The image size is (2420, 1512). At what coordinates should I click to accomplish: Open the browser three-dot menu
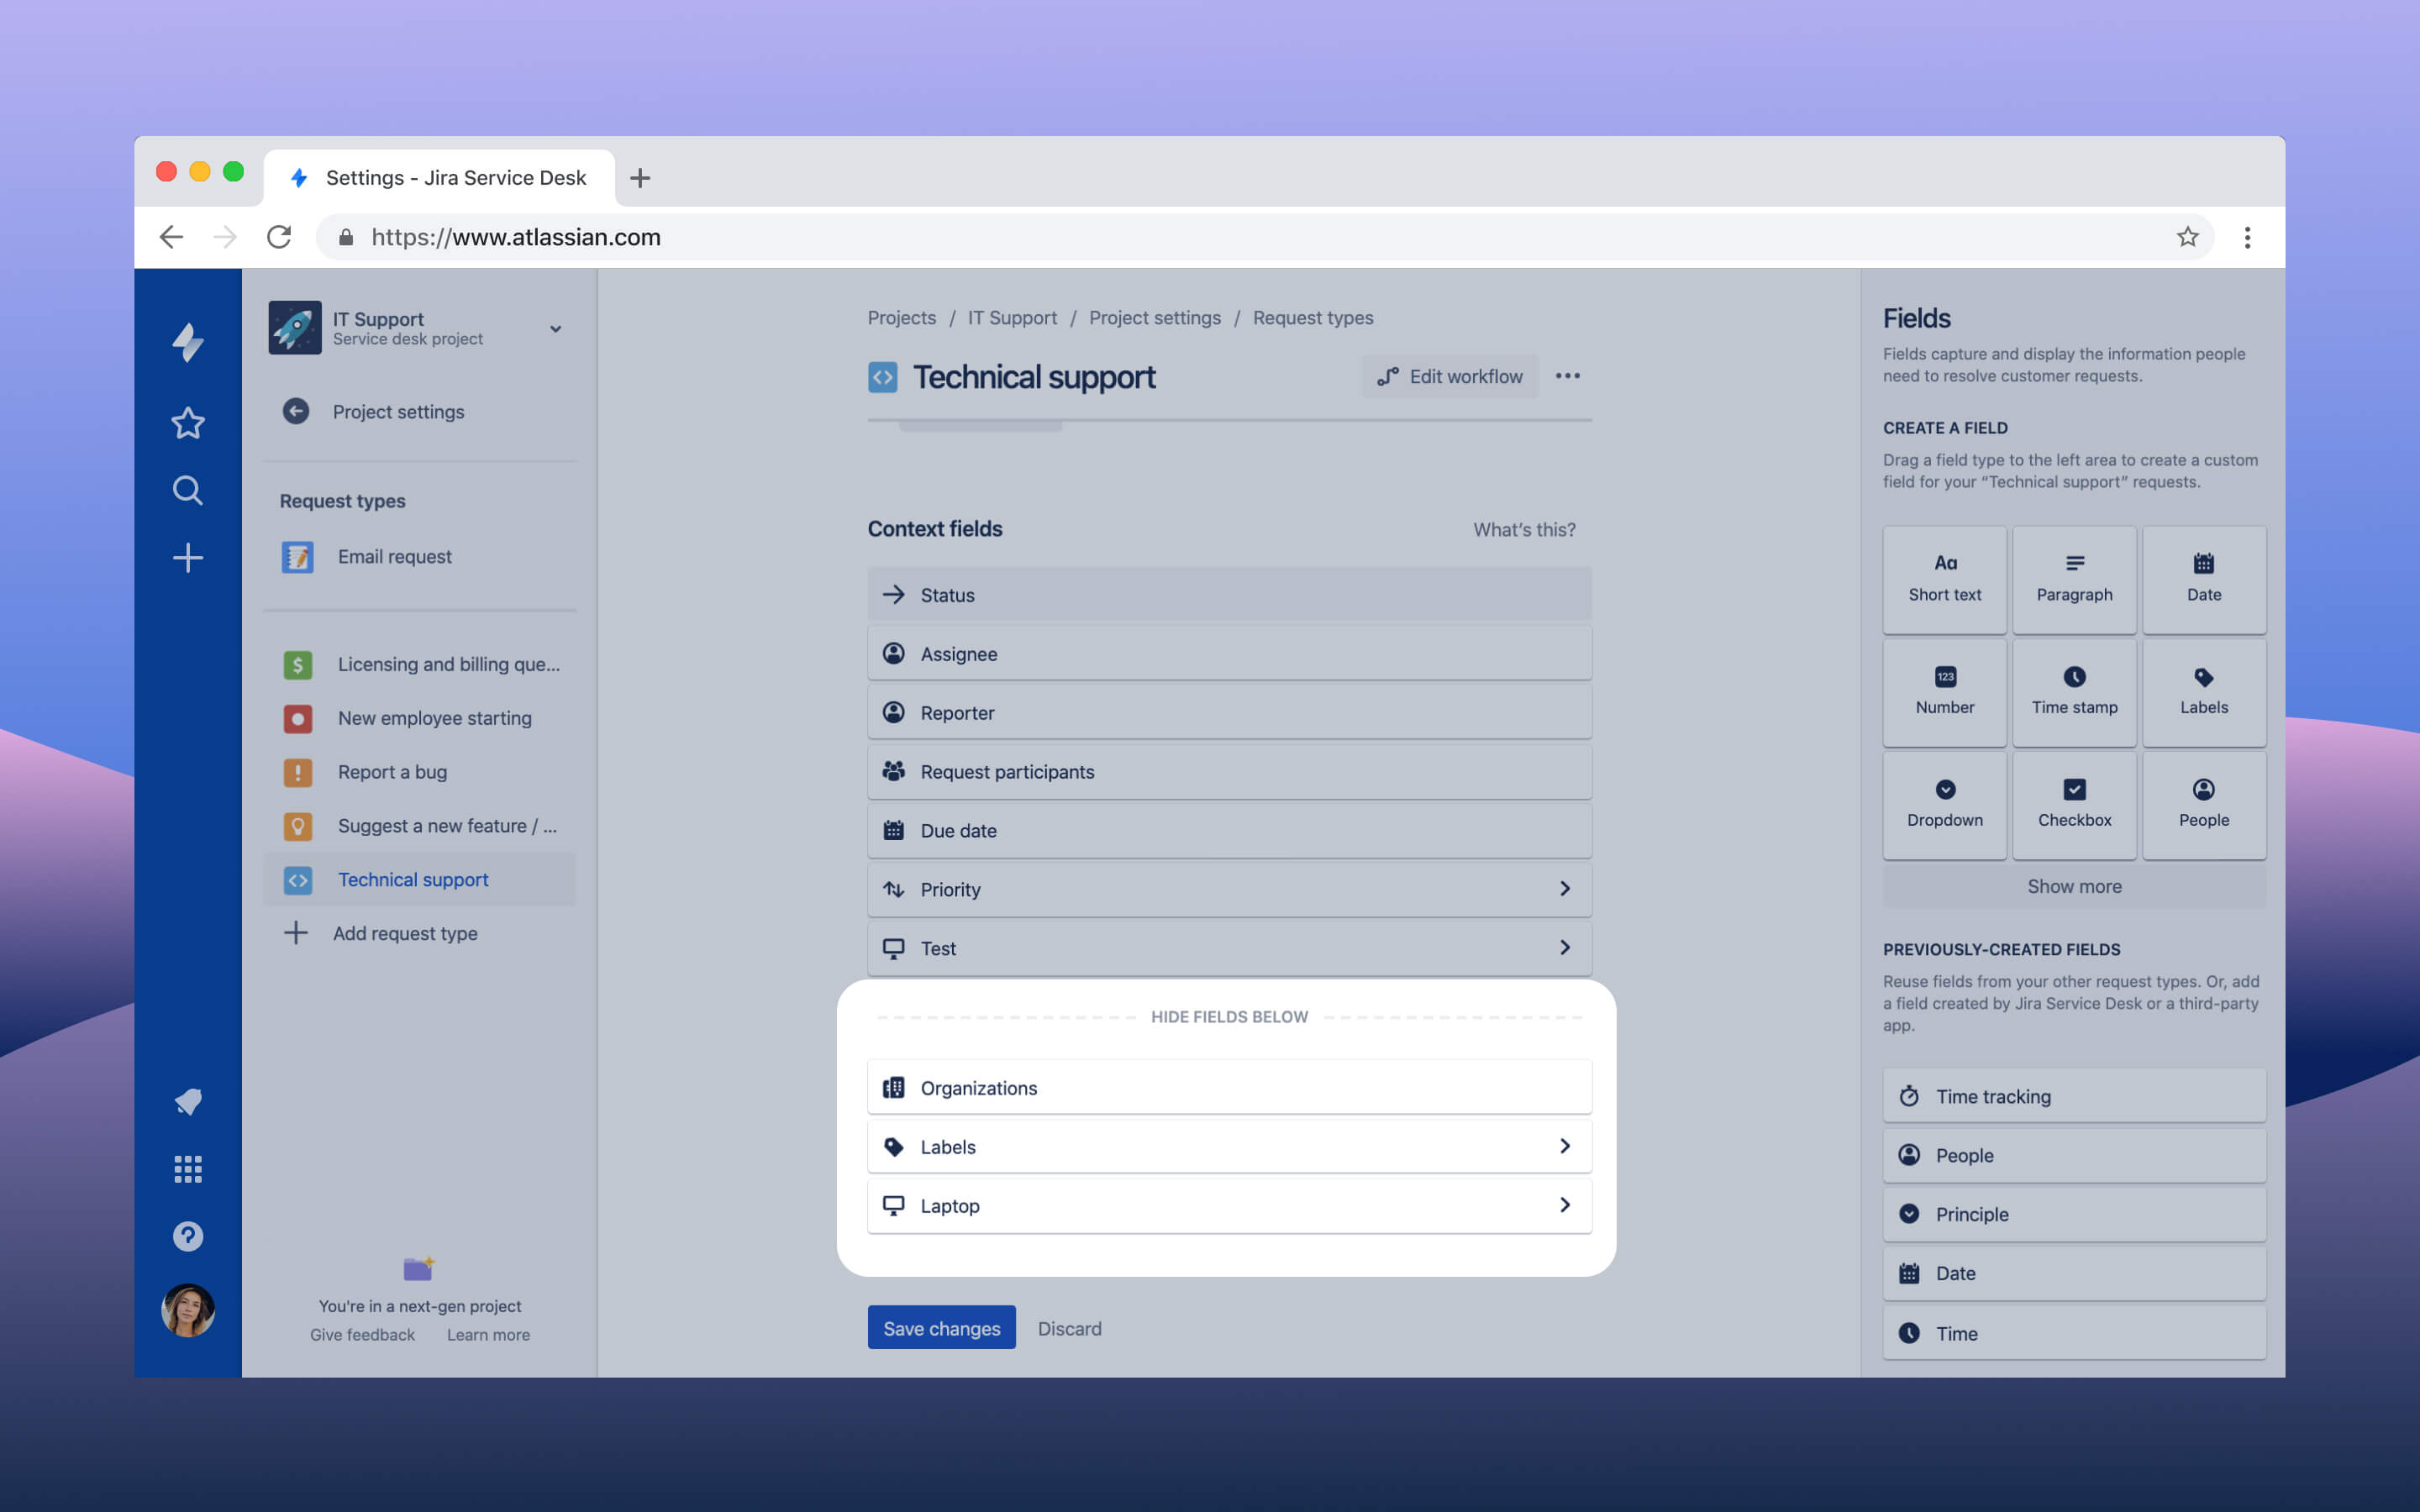2247,237
